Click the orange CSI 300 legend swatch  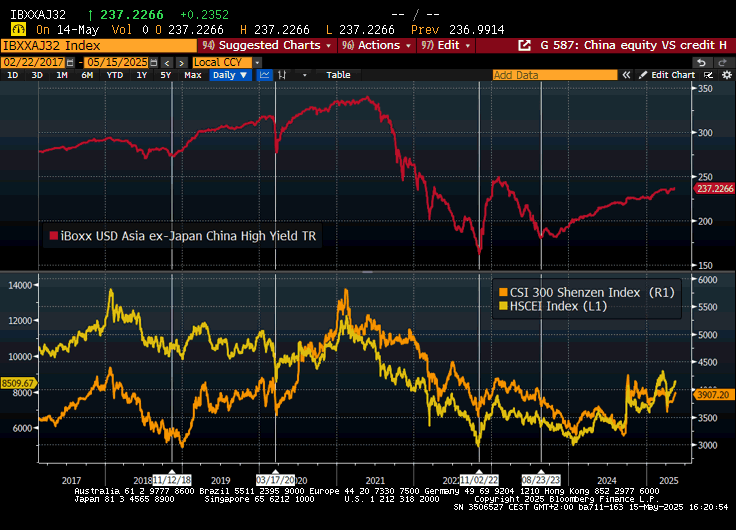pos(503,292)
